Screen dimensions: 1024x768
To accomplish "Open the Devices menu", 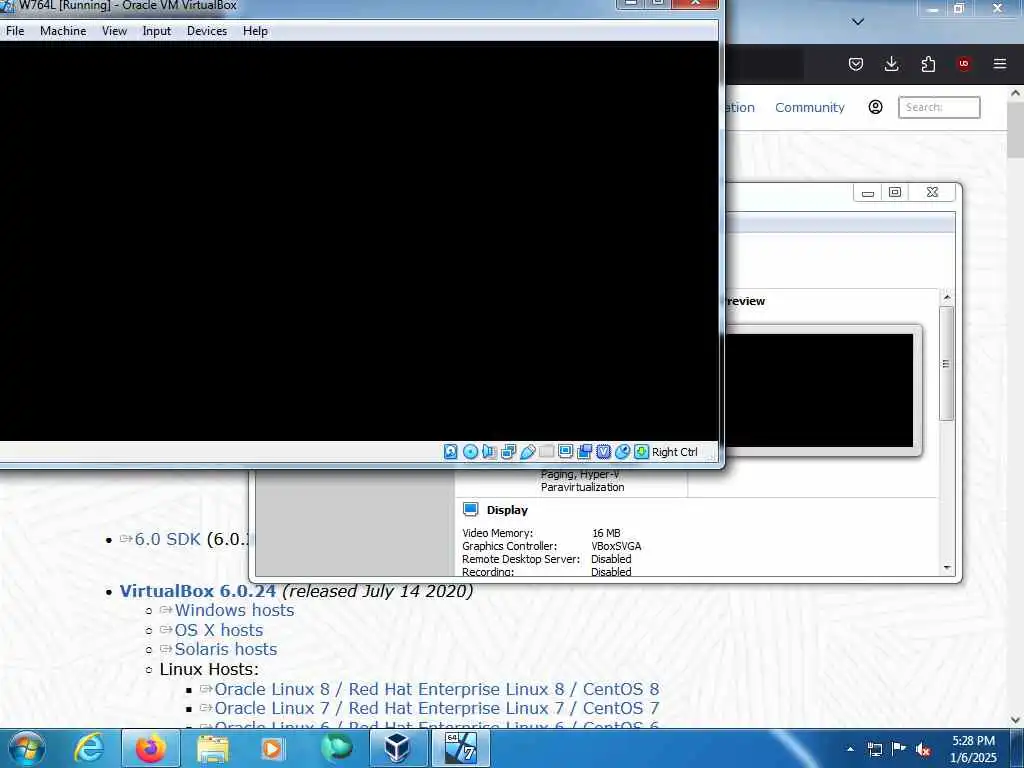I will click(x=207, y=31).
